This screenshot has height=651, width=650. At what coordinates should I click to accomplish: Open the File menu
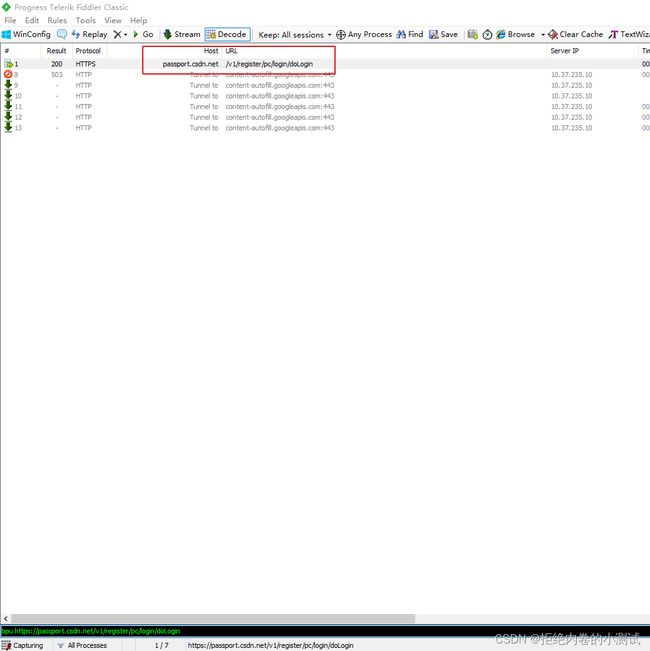tap(10, 20)
